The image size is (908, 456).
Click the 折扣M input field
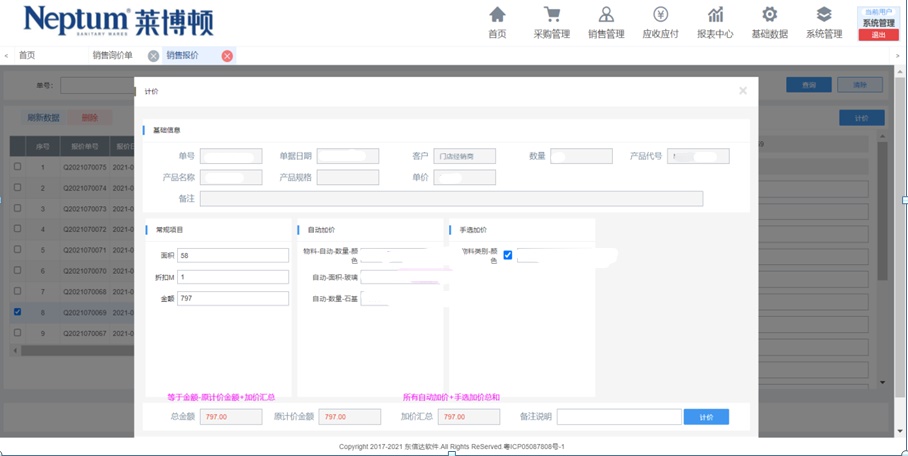(x=232, y=277)
